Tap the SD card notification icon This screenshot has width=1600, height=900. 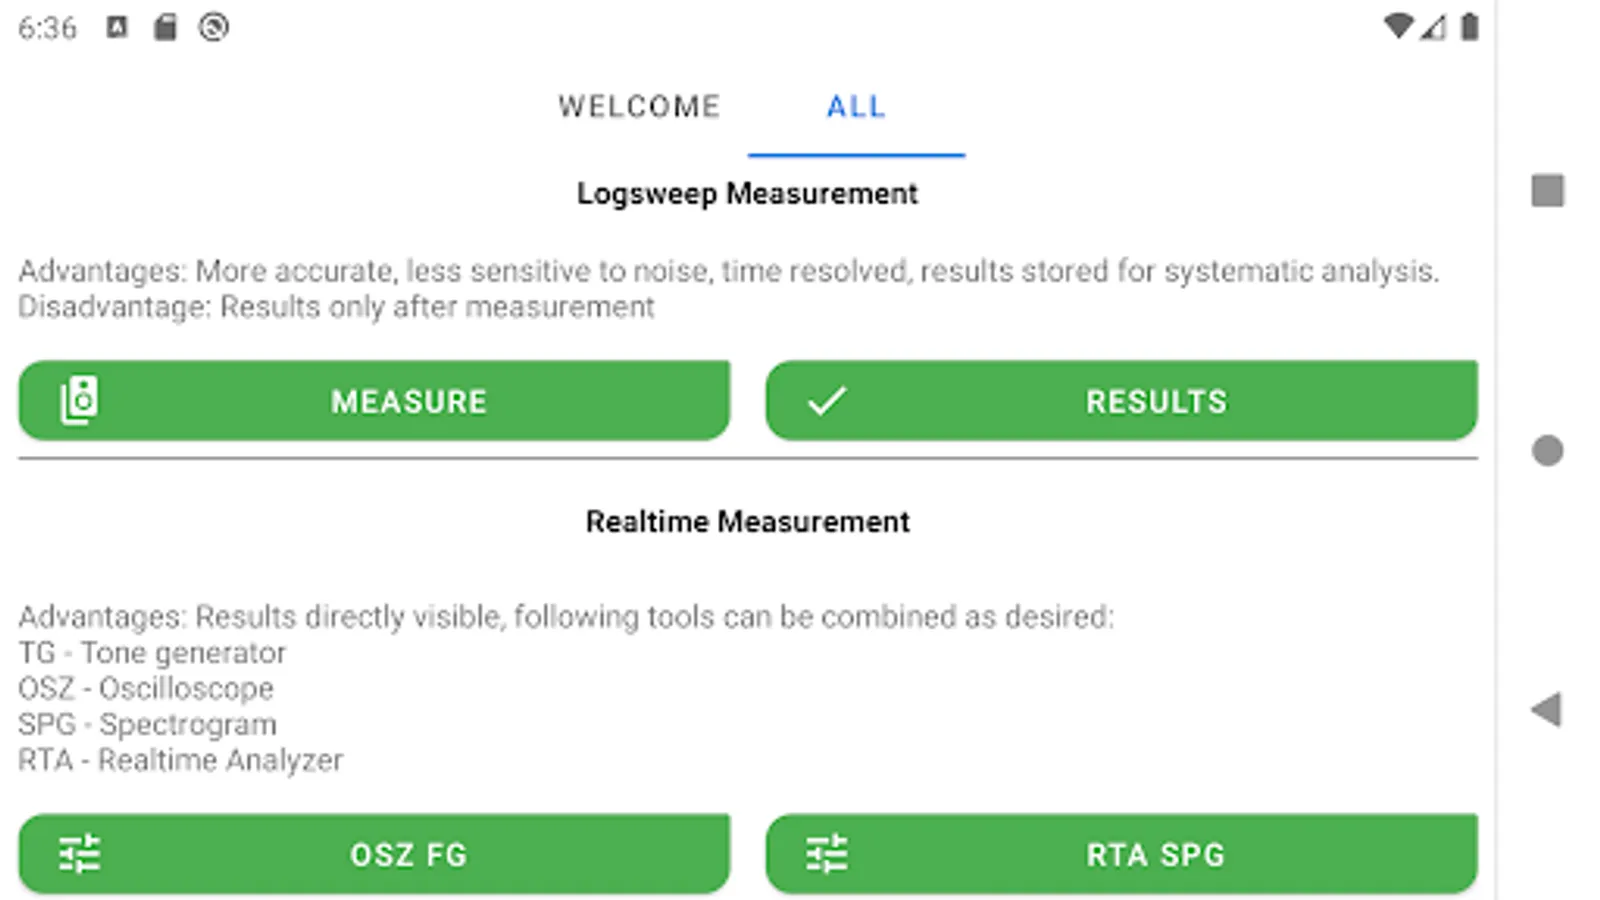pyautogui.click(x=165, y=27)
